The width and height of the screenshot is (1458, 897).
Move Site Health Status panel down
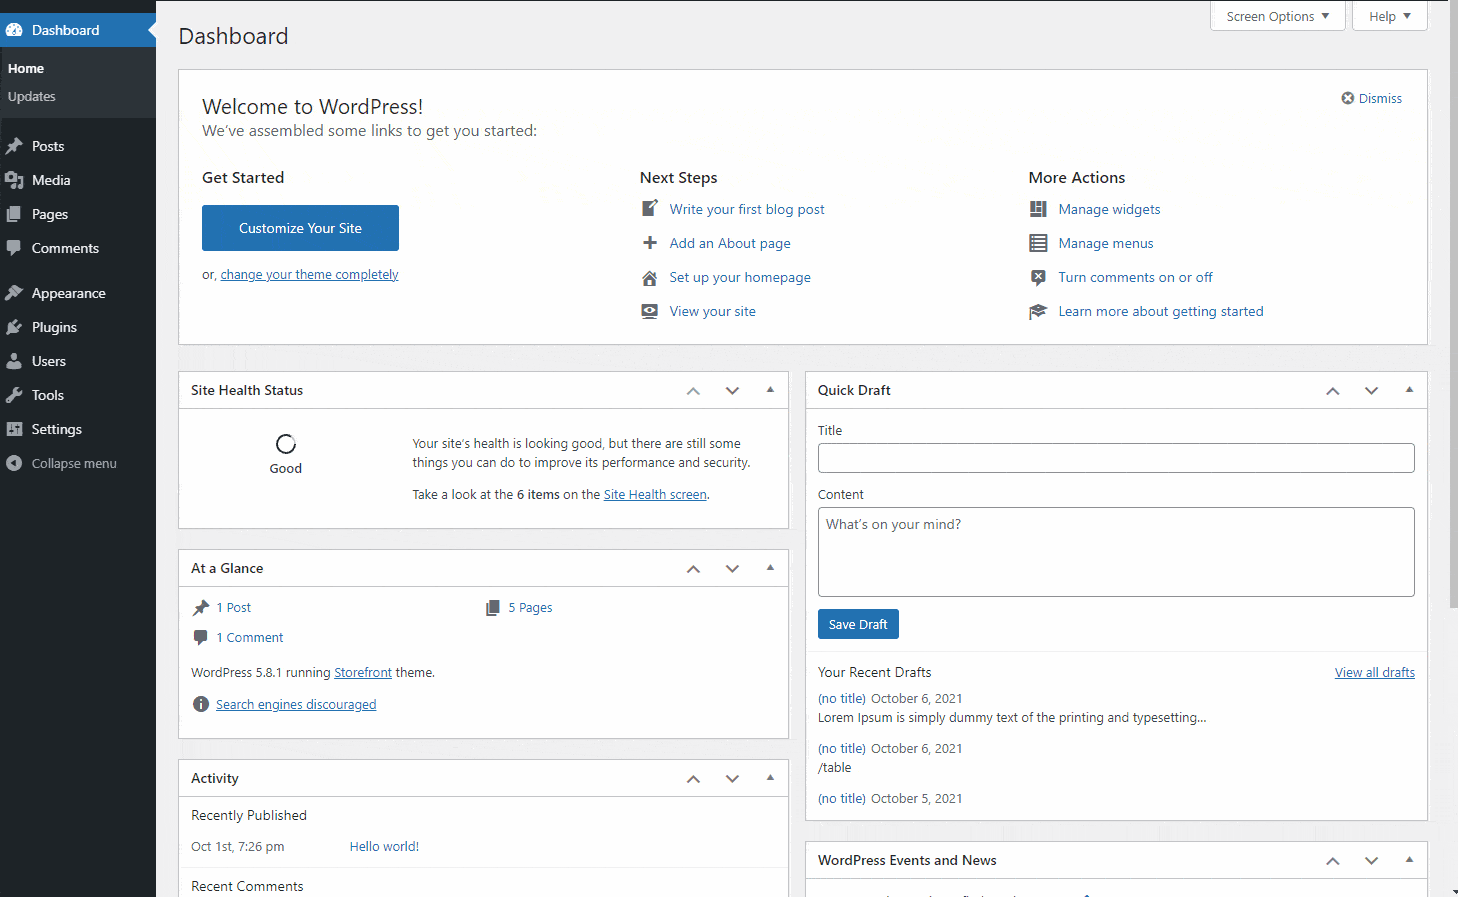[x=732, y=391]
